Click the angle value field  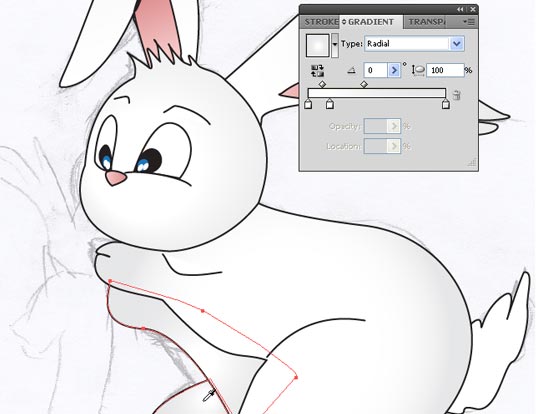(x=375, y=70)
